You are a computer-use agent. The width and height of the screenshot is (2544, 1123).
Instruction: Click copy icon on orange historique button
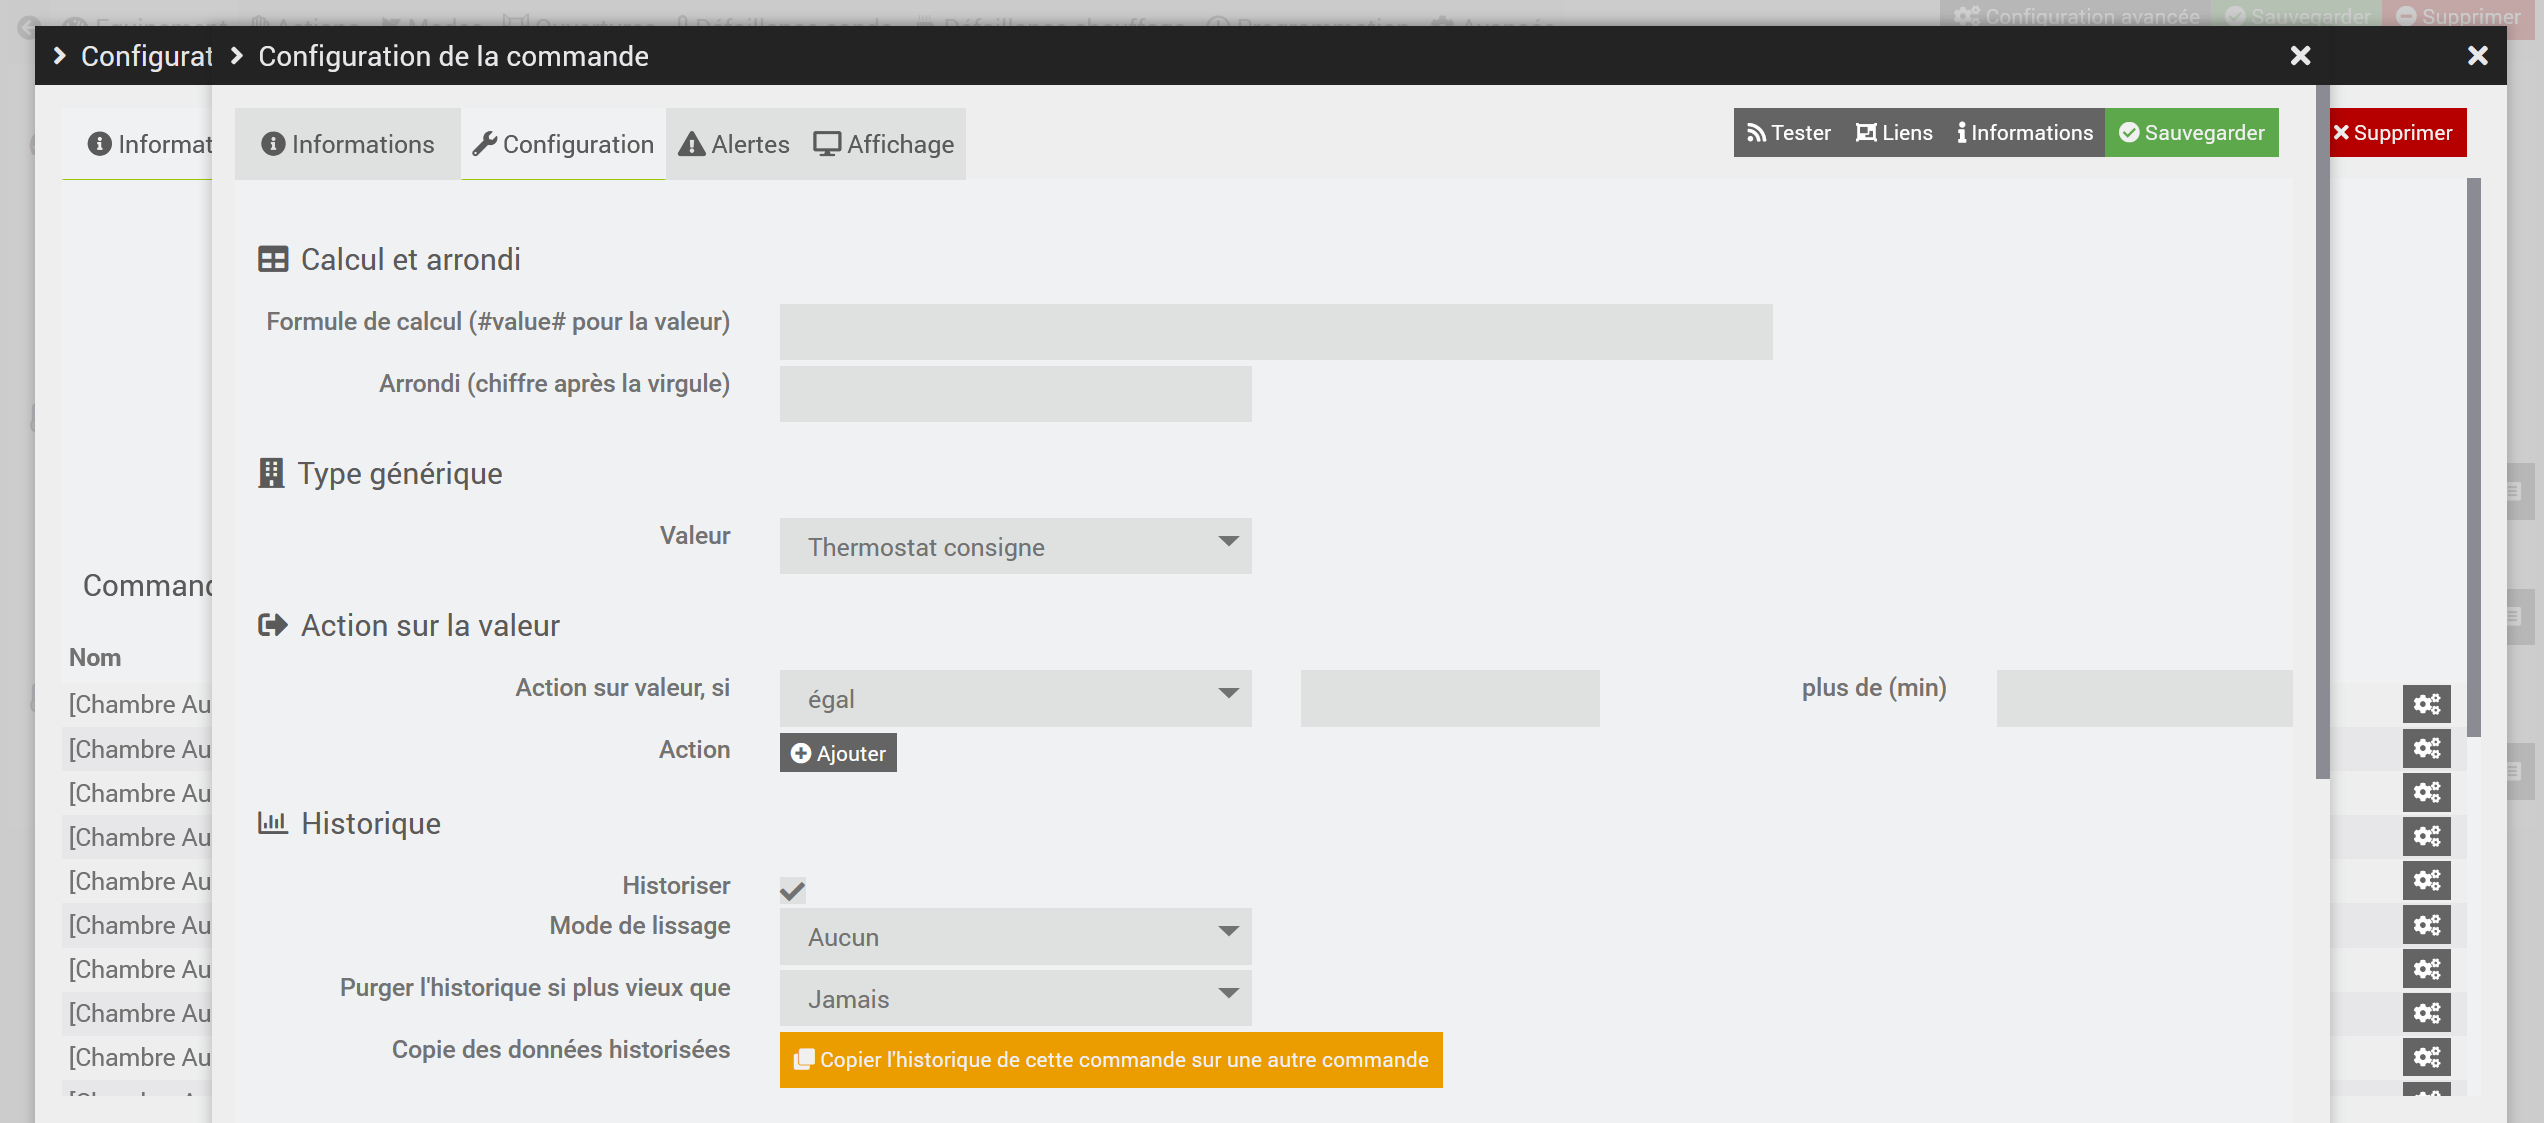tap(803, 1060)
